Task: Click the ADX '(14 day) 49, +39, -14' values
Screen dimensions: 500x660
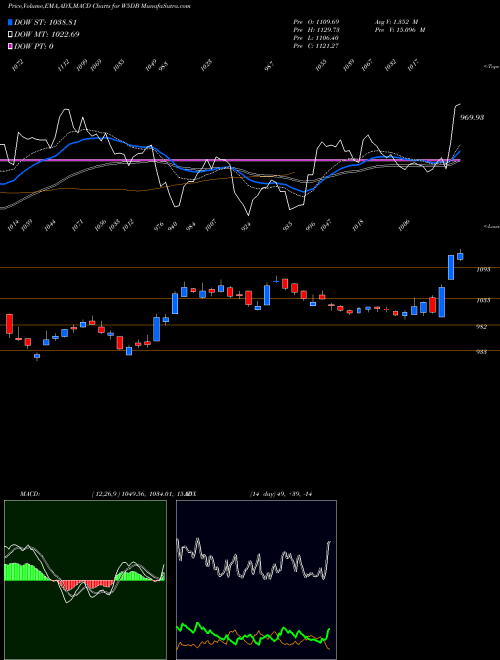Action: (281, 494)
